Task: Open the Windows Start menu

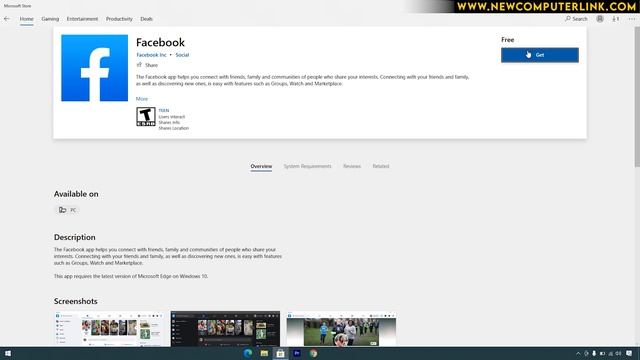Action: pyautogui.click(x=8, y=353)
